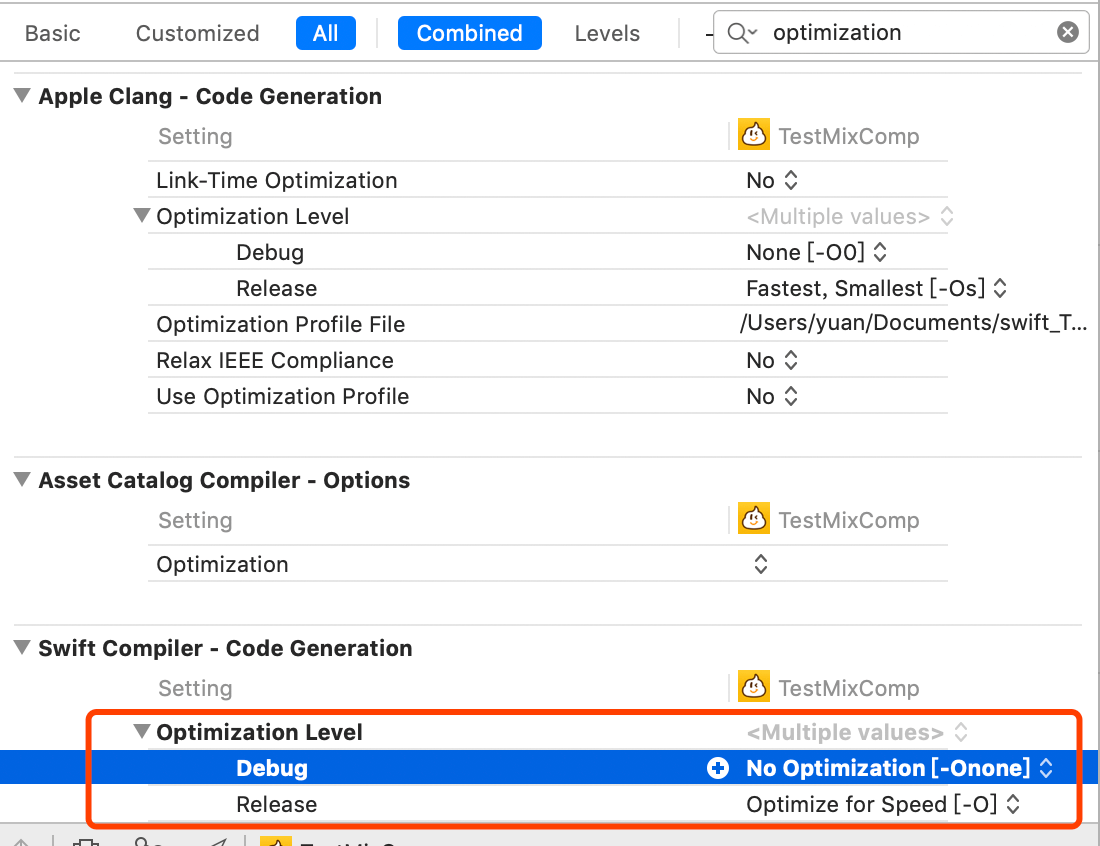
Task: Switch to Levels view
Action: click(607, 33)
